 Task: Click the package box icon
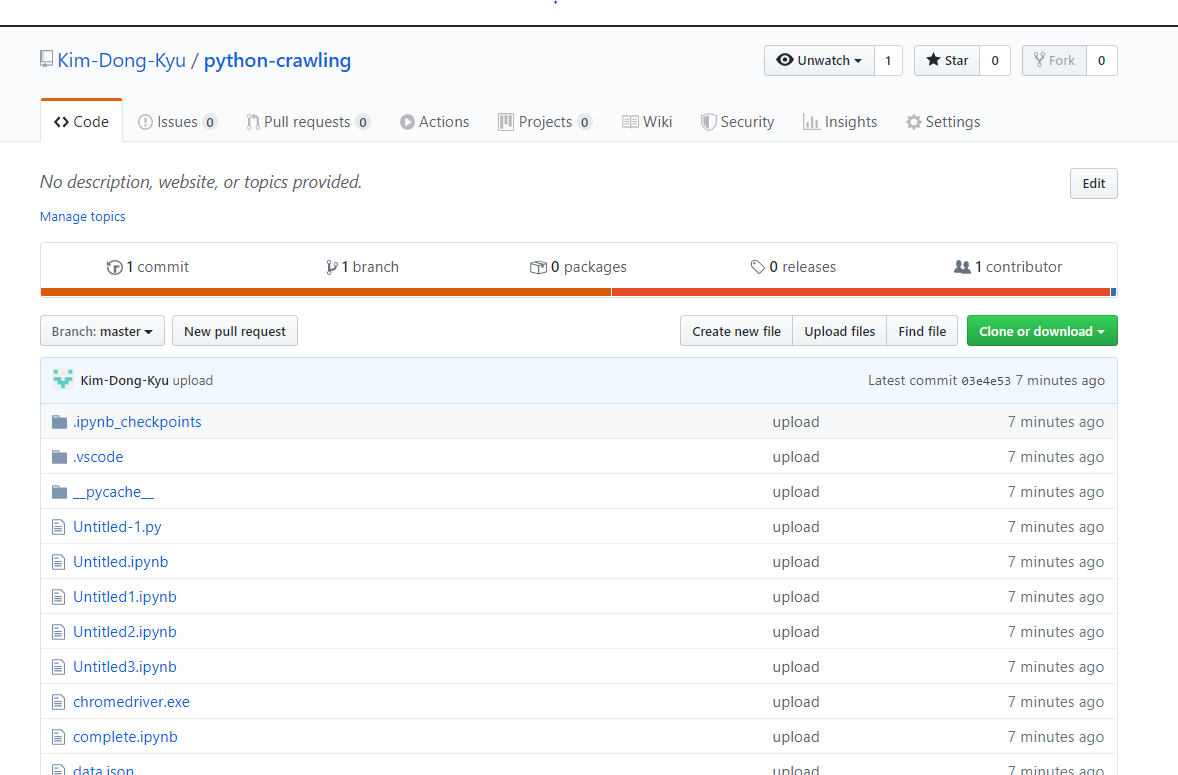[538, 267]
